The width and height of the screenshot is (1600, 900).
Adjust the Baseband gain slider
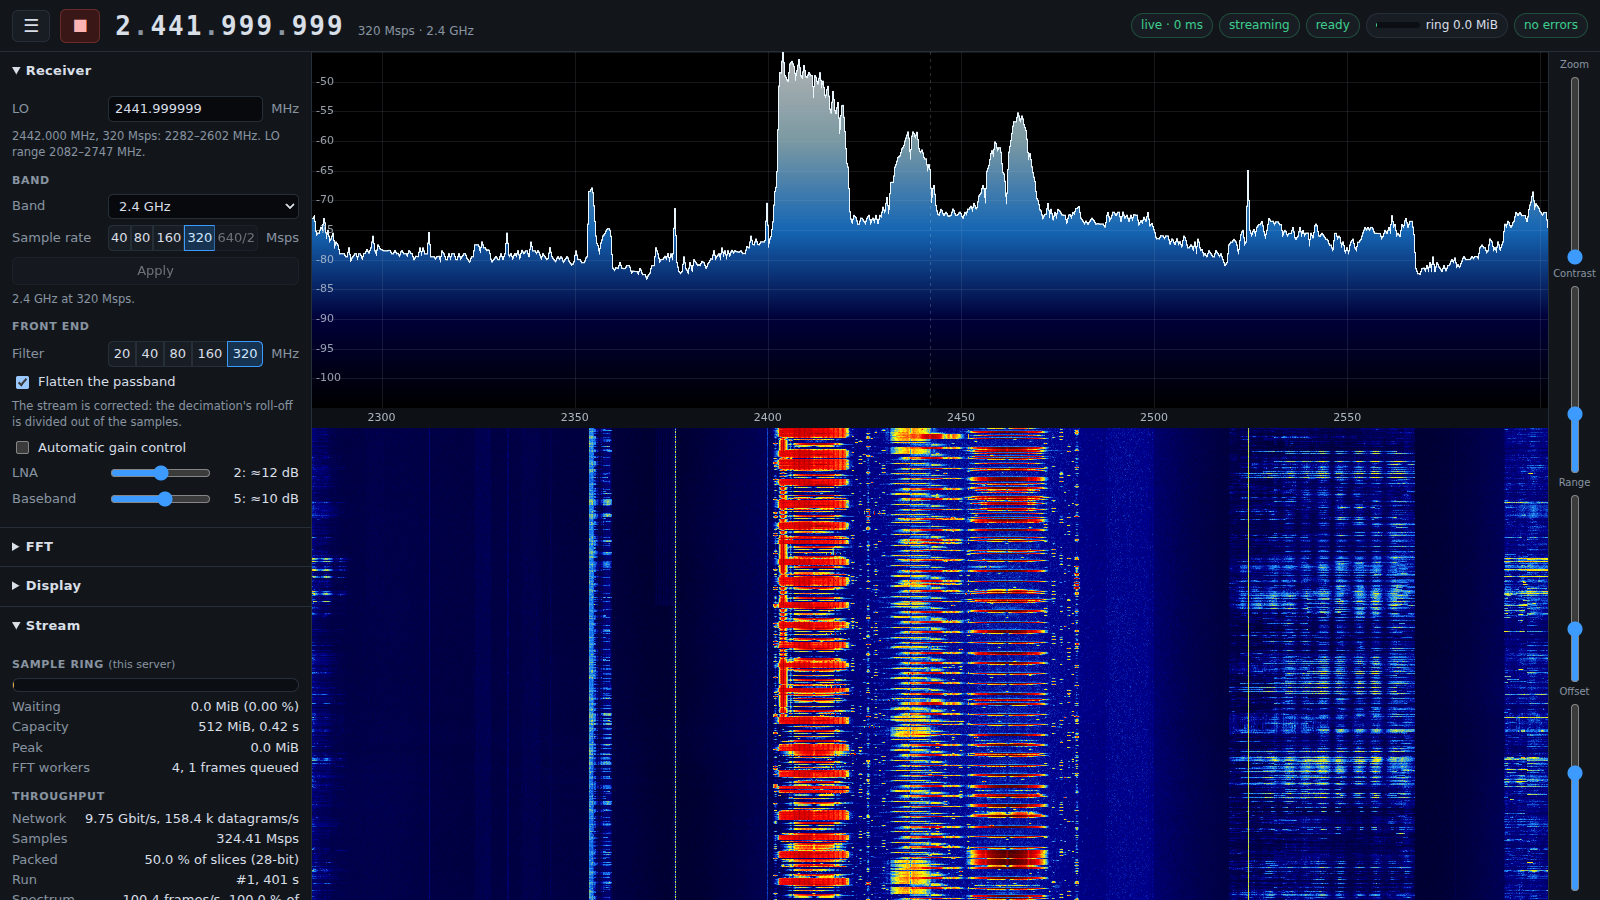click(160, 499)
